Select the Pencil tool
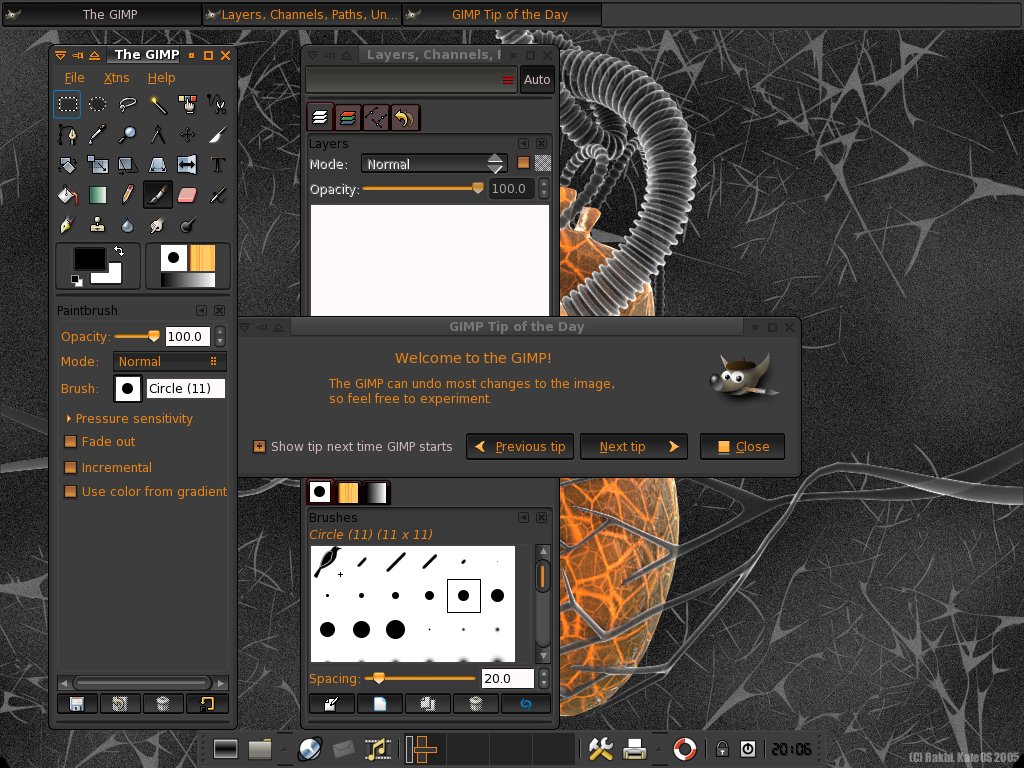This screenshot has height=768, width=1024. (x=127, y=195)
